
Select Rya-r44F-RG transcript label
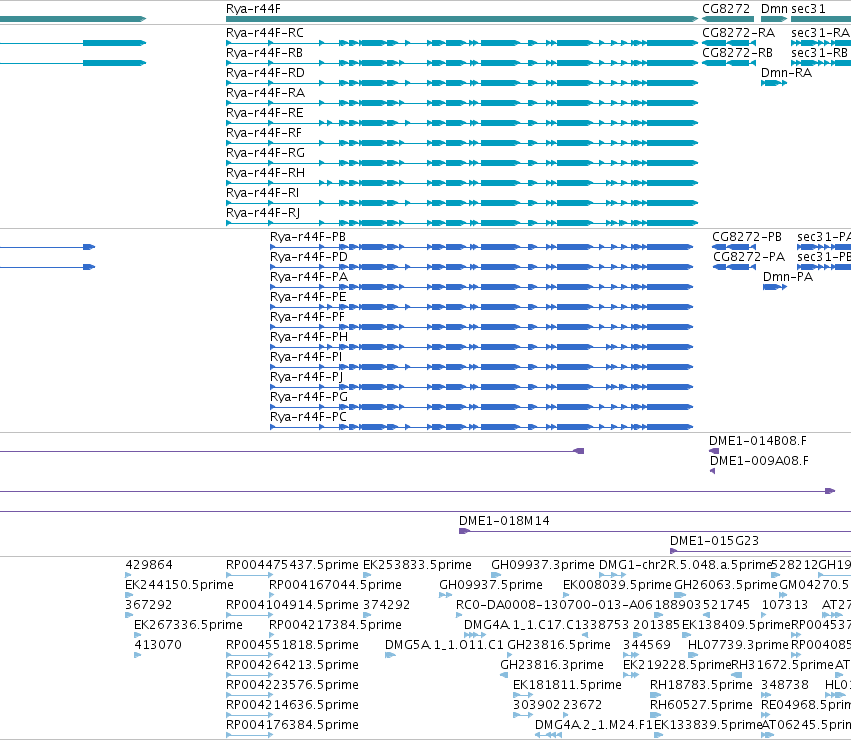point(265,153)
